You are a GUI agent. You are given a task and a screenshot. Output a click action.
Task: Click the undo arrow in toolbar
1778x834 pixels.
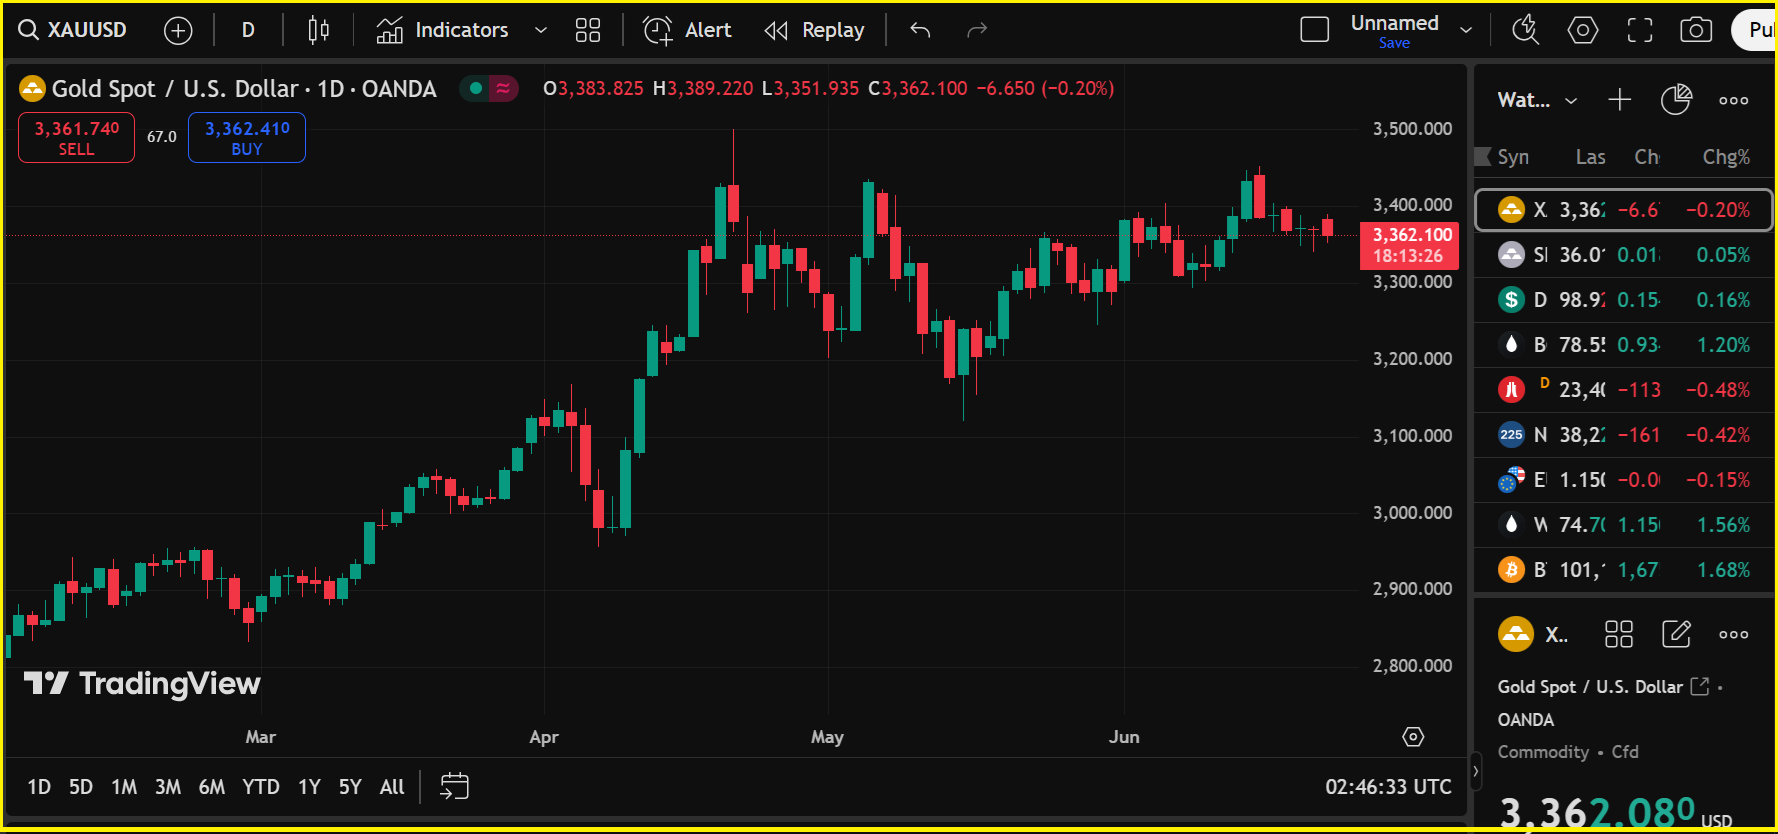pos(920,31)
